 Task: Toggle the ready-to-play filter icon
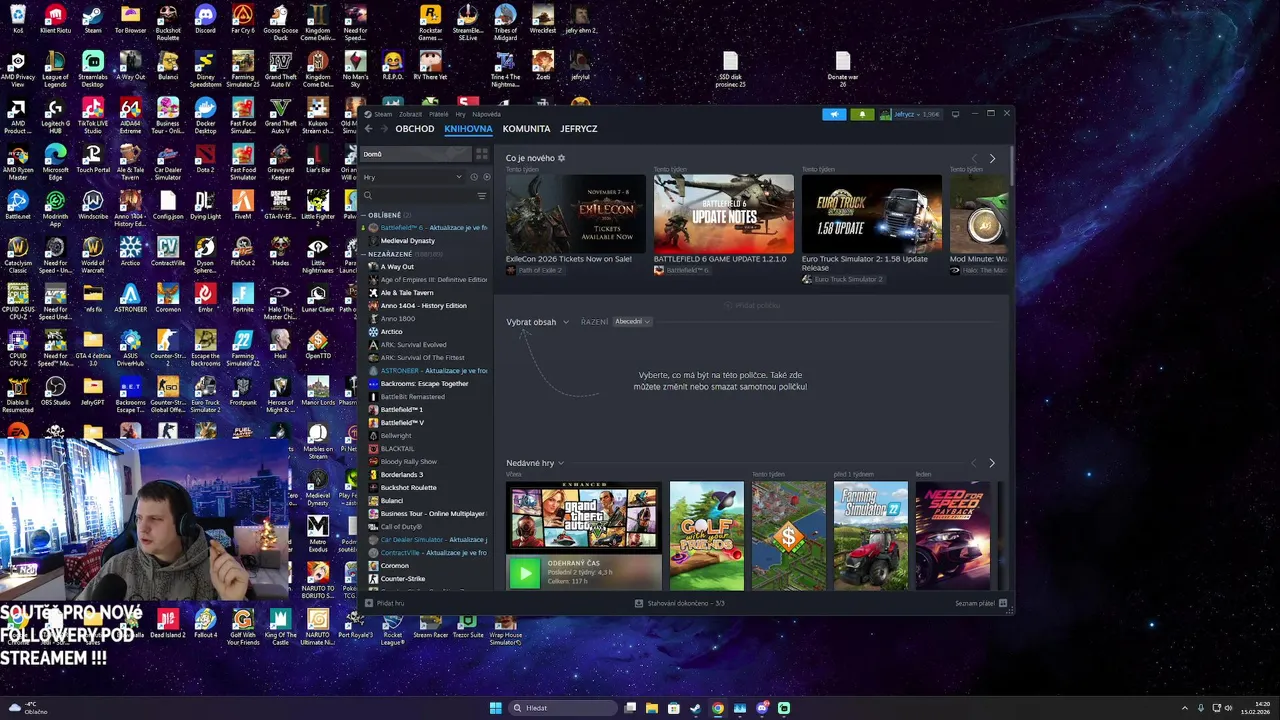click(485, 177)
